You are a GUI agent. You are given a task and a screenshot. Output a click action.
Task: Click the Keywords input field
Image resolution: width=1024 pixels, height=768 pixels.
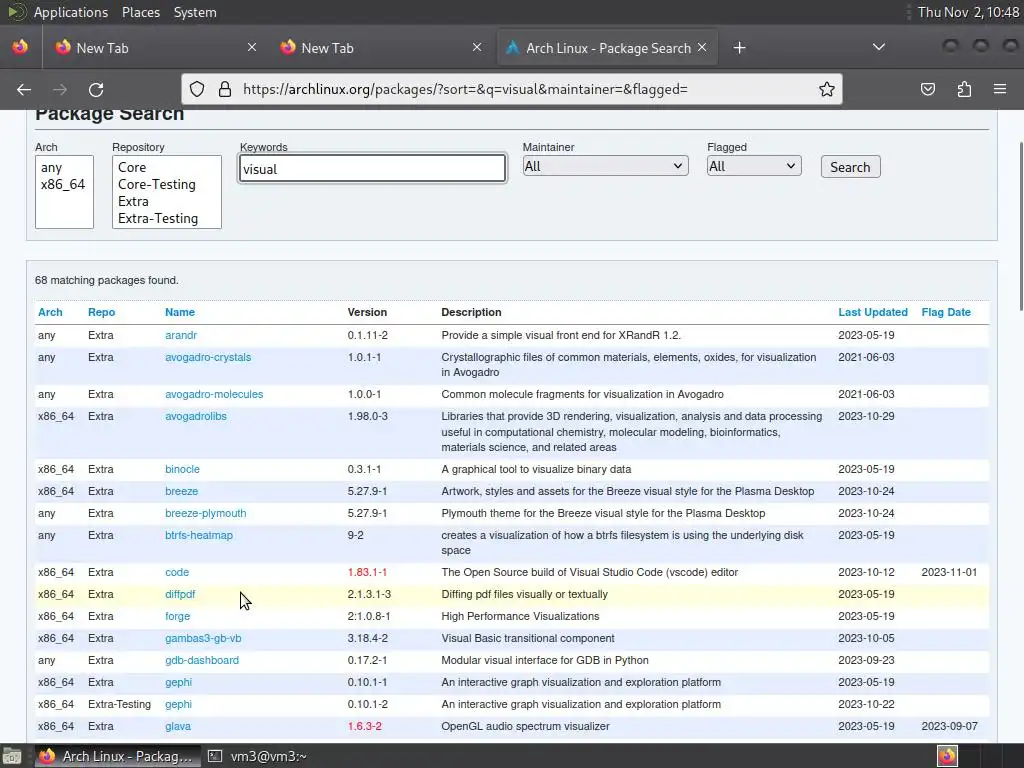[x=372, y=168]
